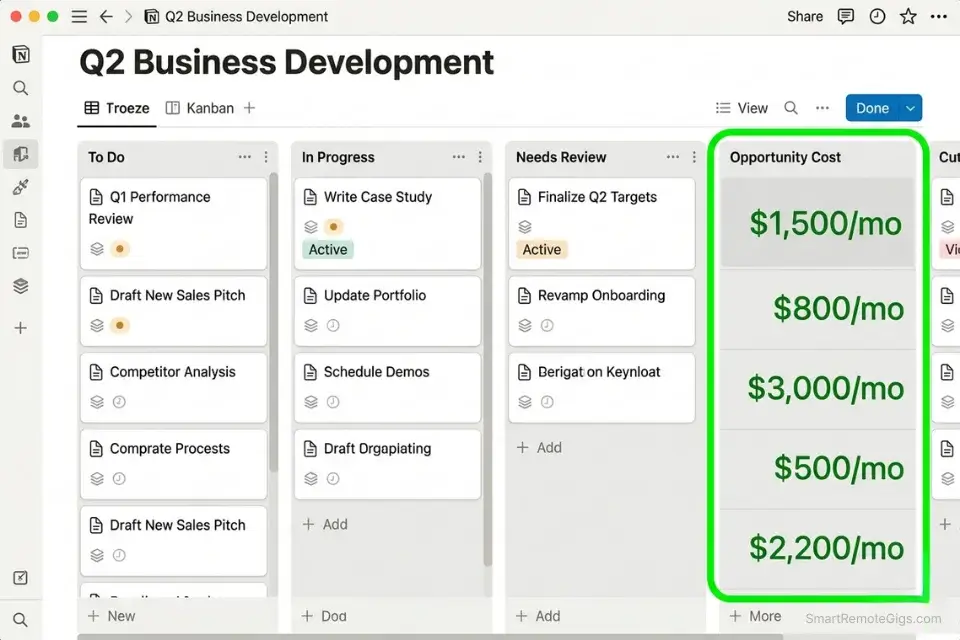Screen dimensions: 960x640
Task: Open the Comprate Procests card
Action: click(174, 464)
